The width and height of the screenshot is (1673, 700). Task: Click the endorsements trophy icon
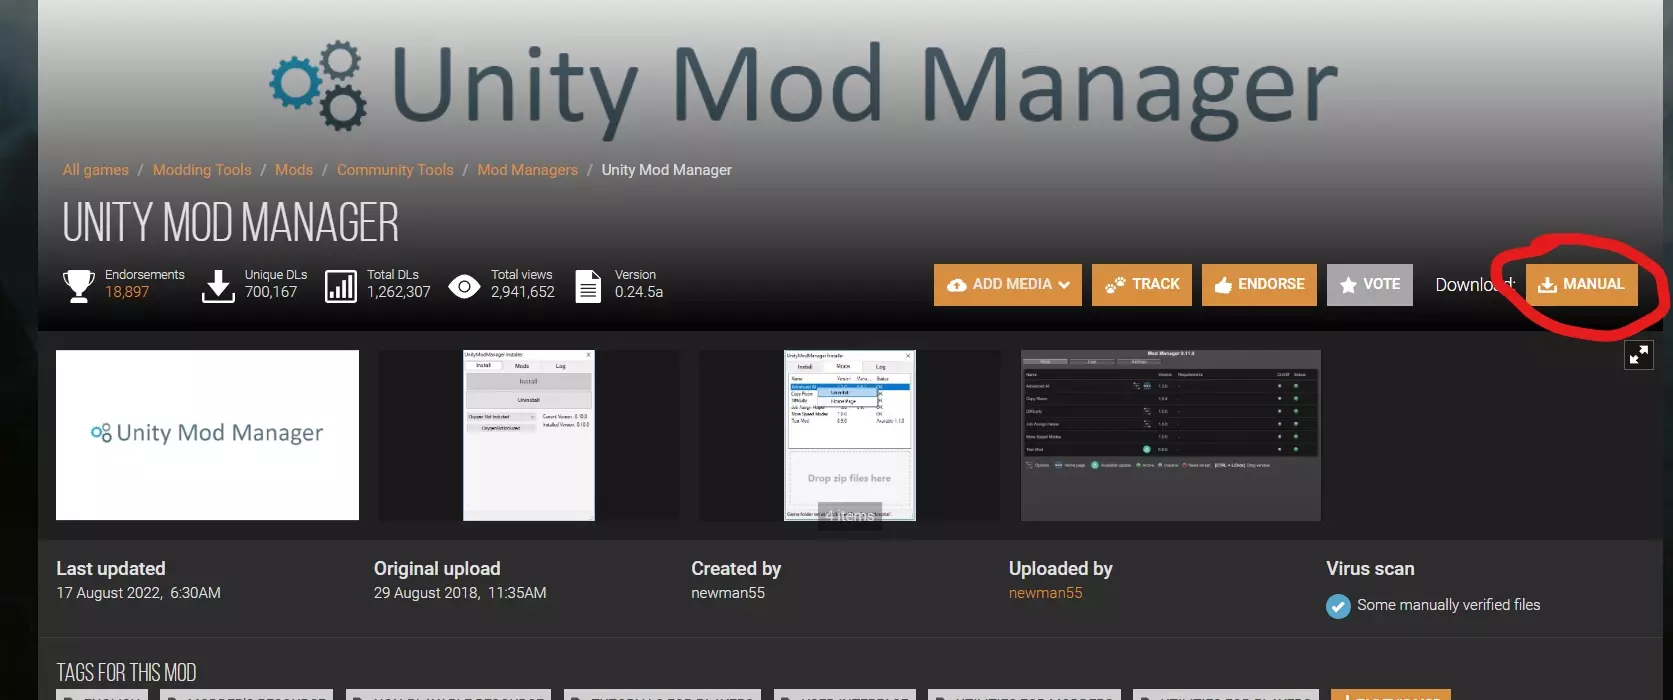[79, 286]
